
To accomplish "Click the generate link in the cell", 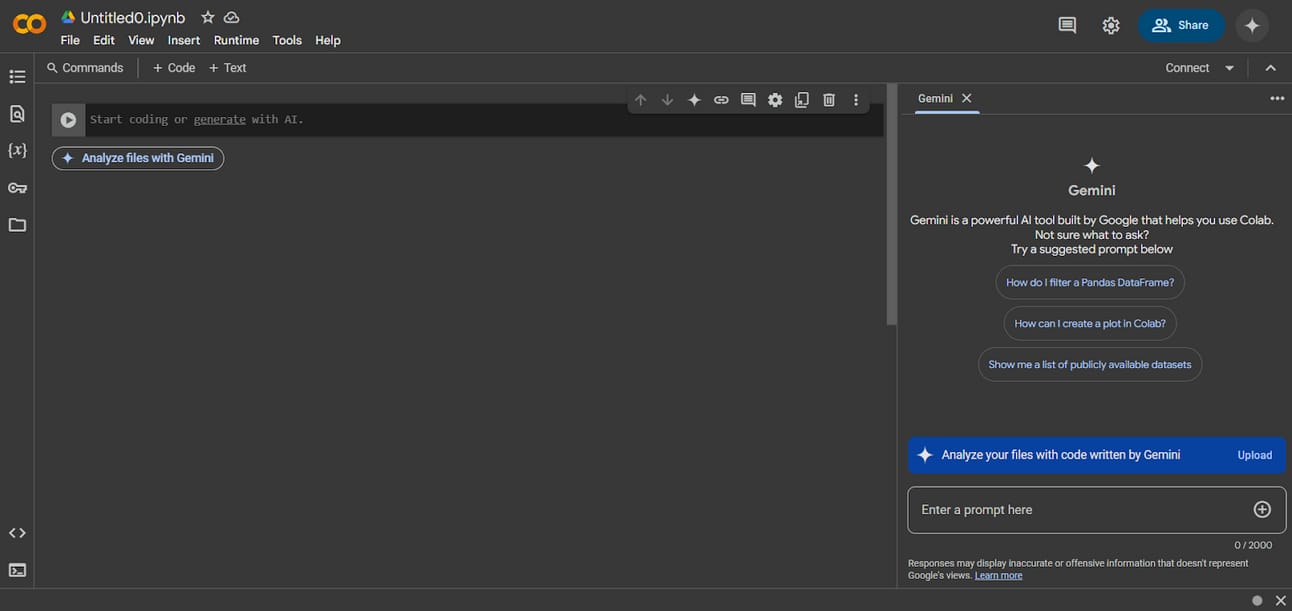I will click(220, 119).
